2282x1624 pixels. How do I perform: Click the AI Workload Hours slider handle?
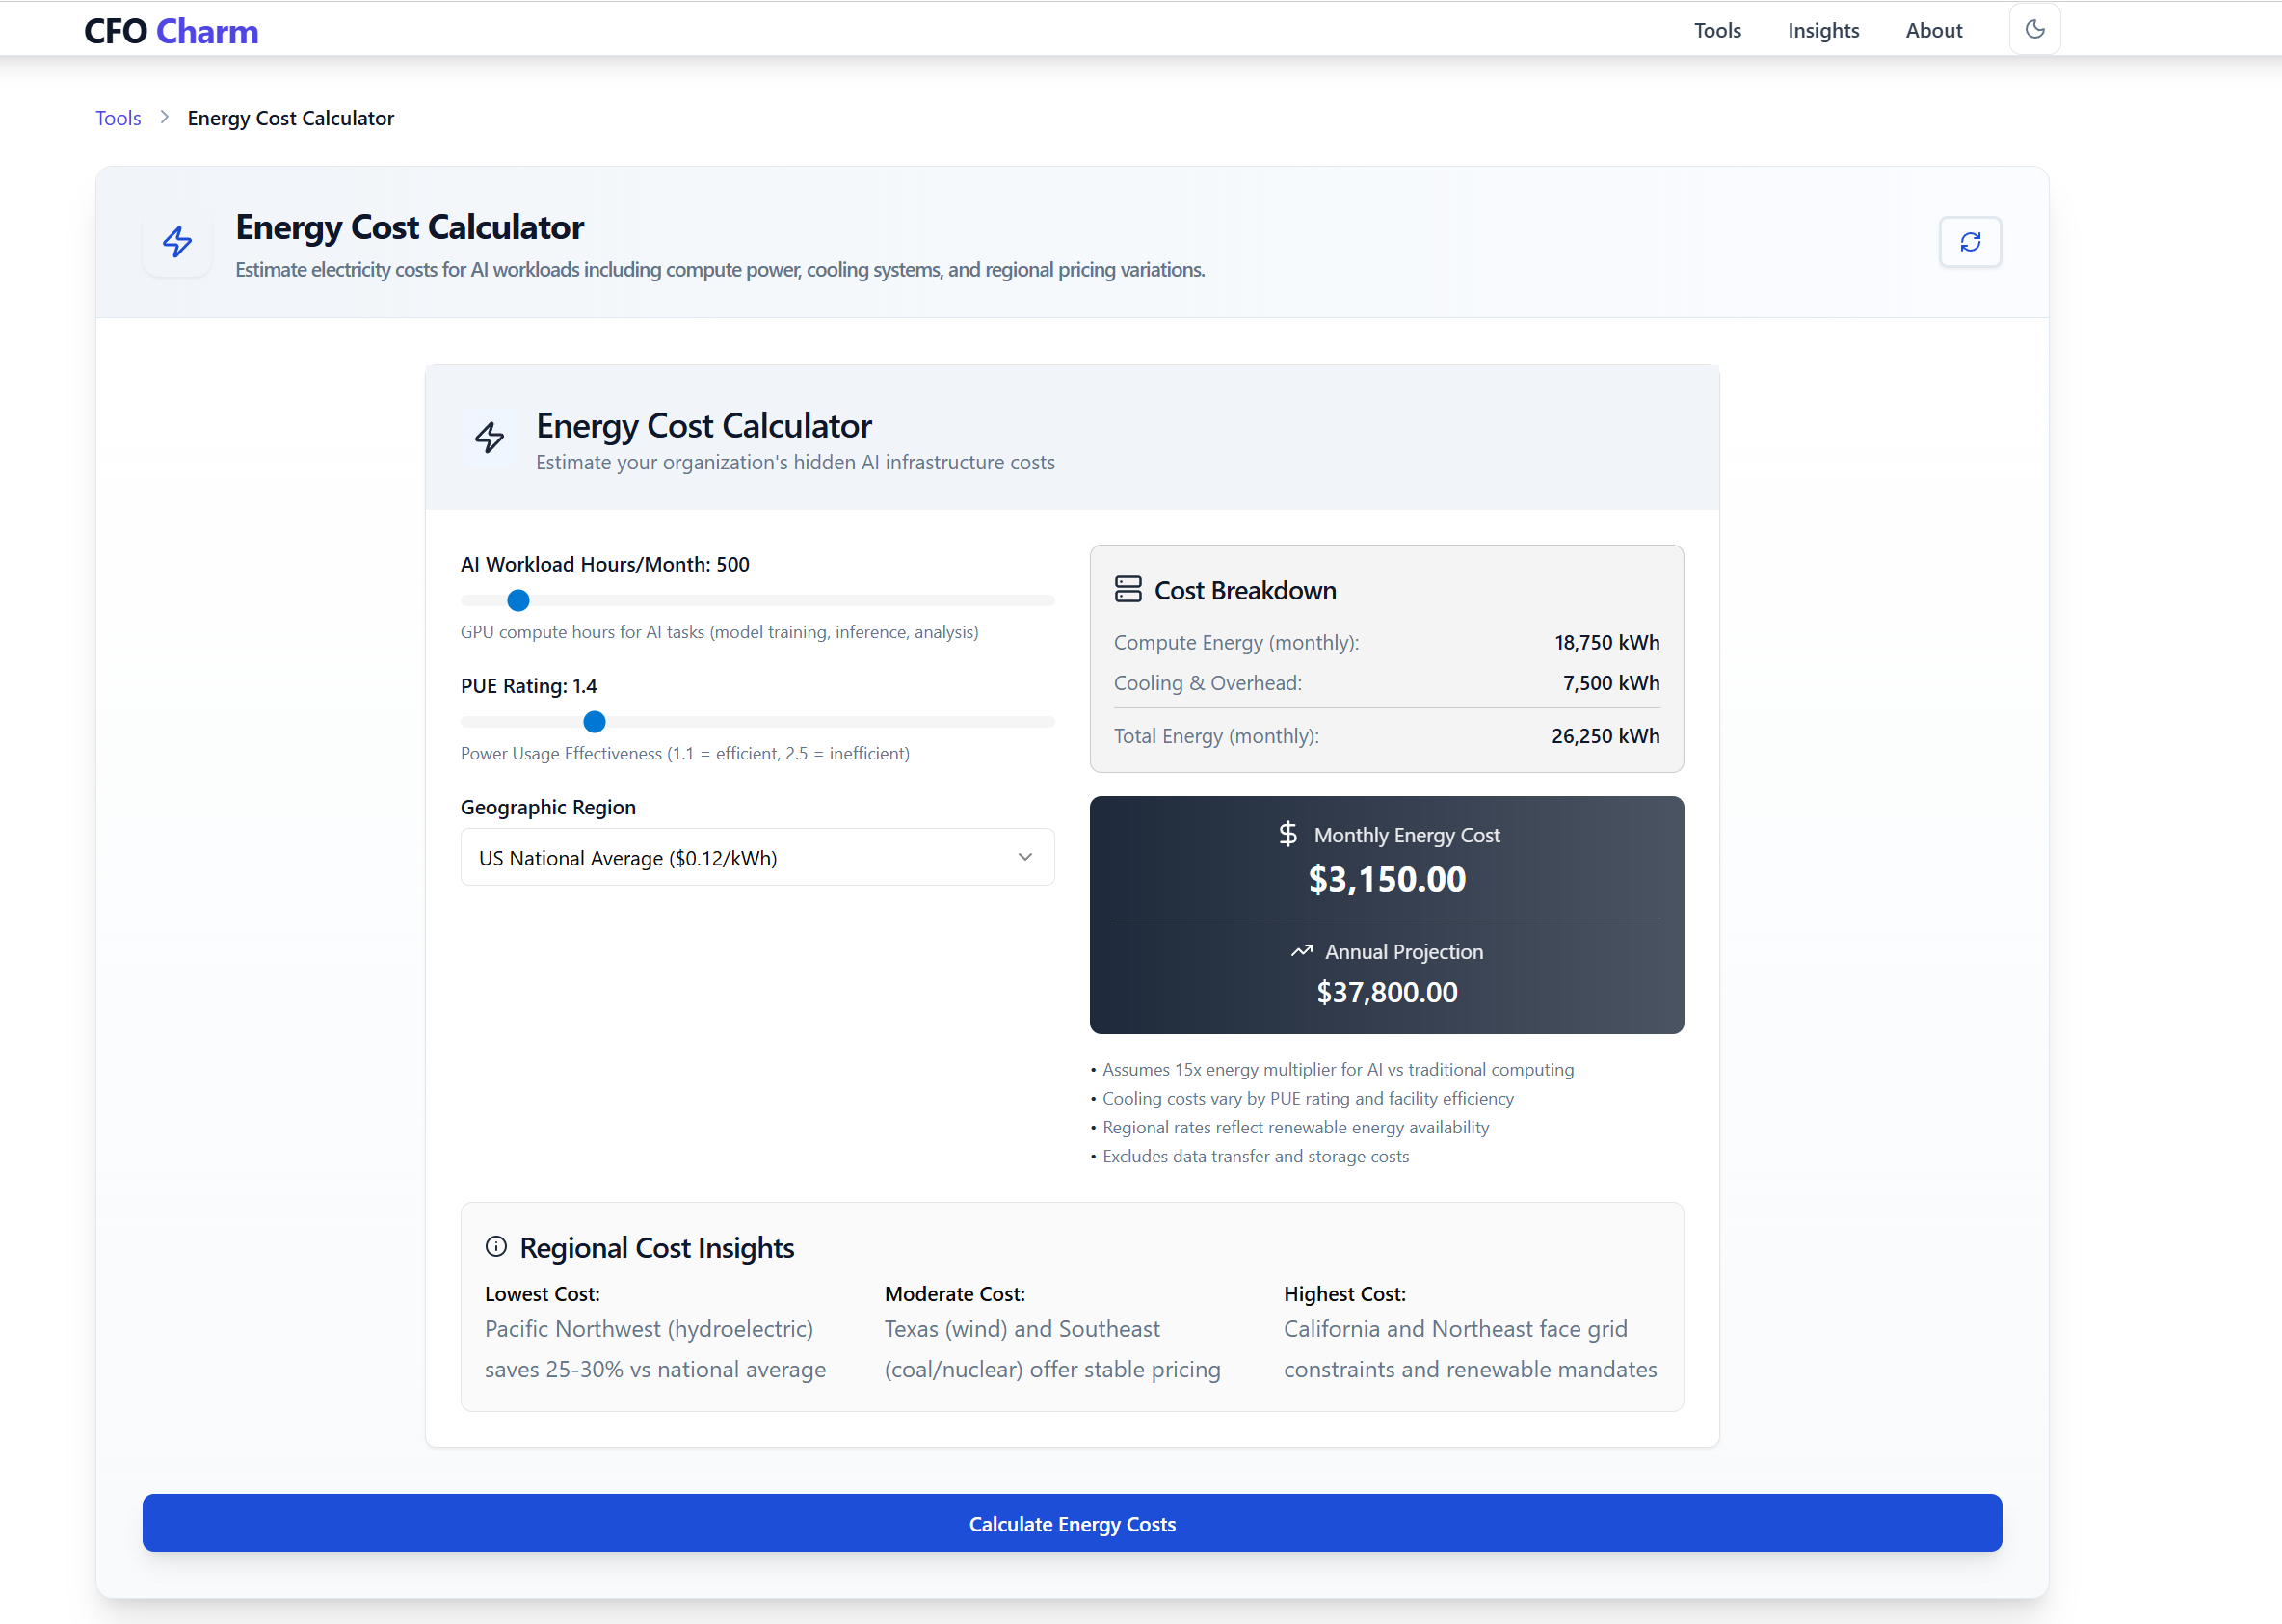point(518,600)
